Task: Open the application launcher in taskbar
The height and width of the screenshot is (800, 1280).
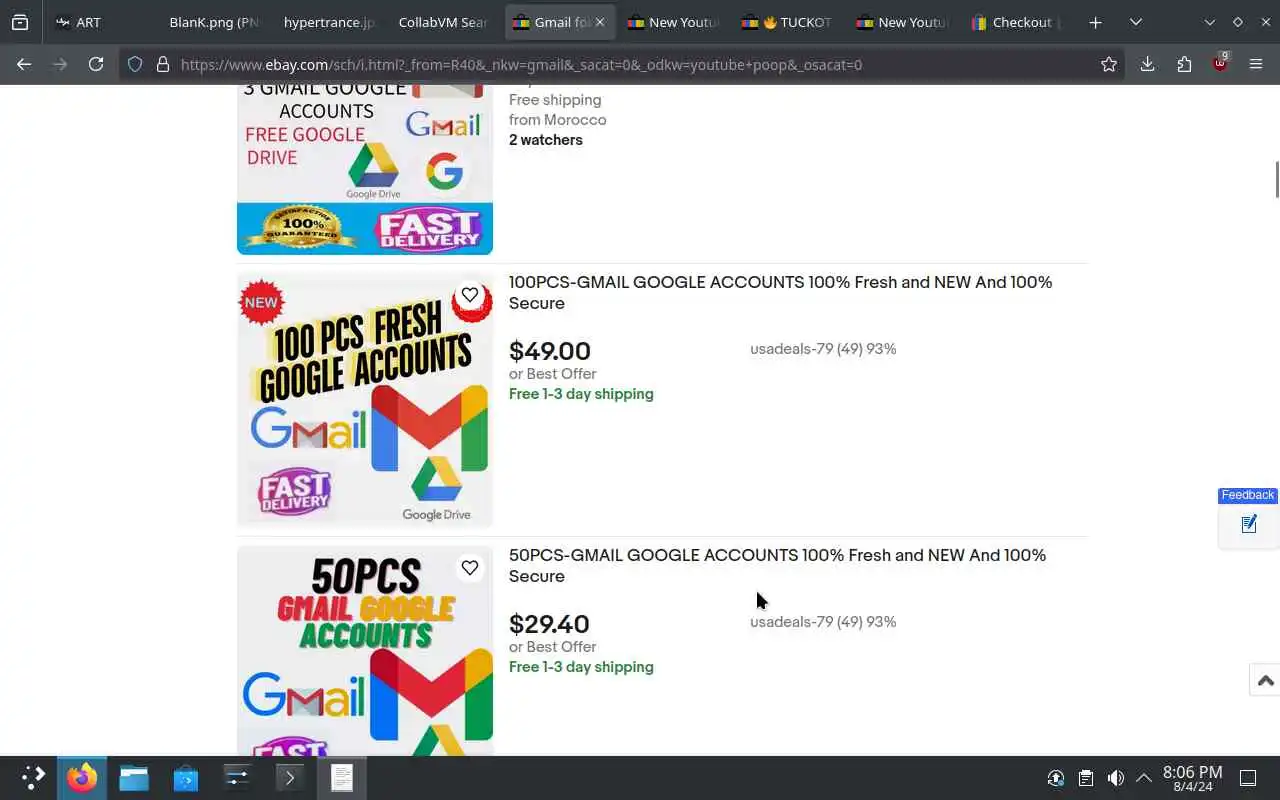Action: [33, 778]
